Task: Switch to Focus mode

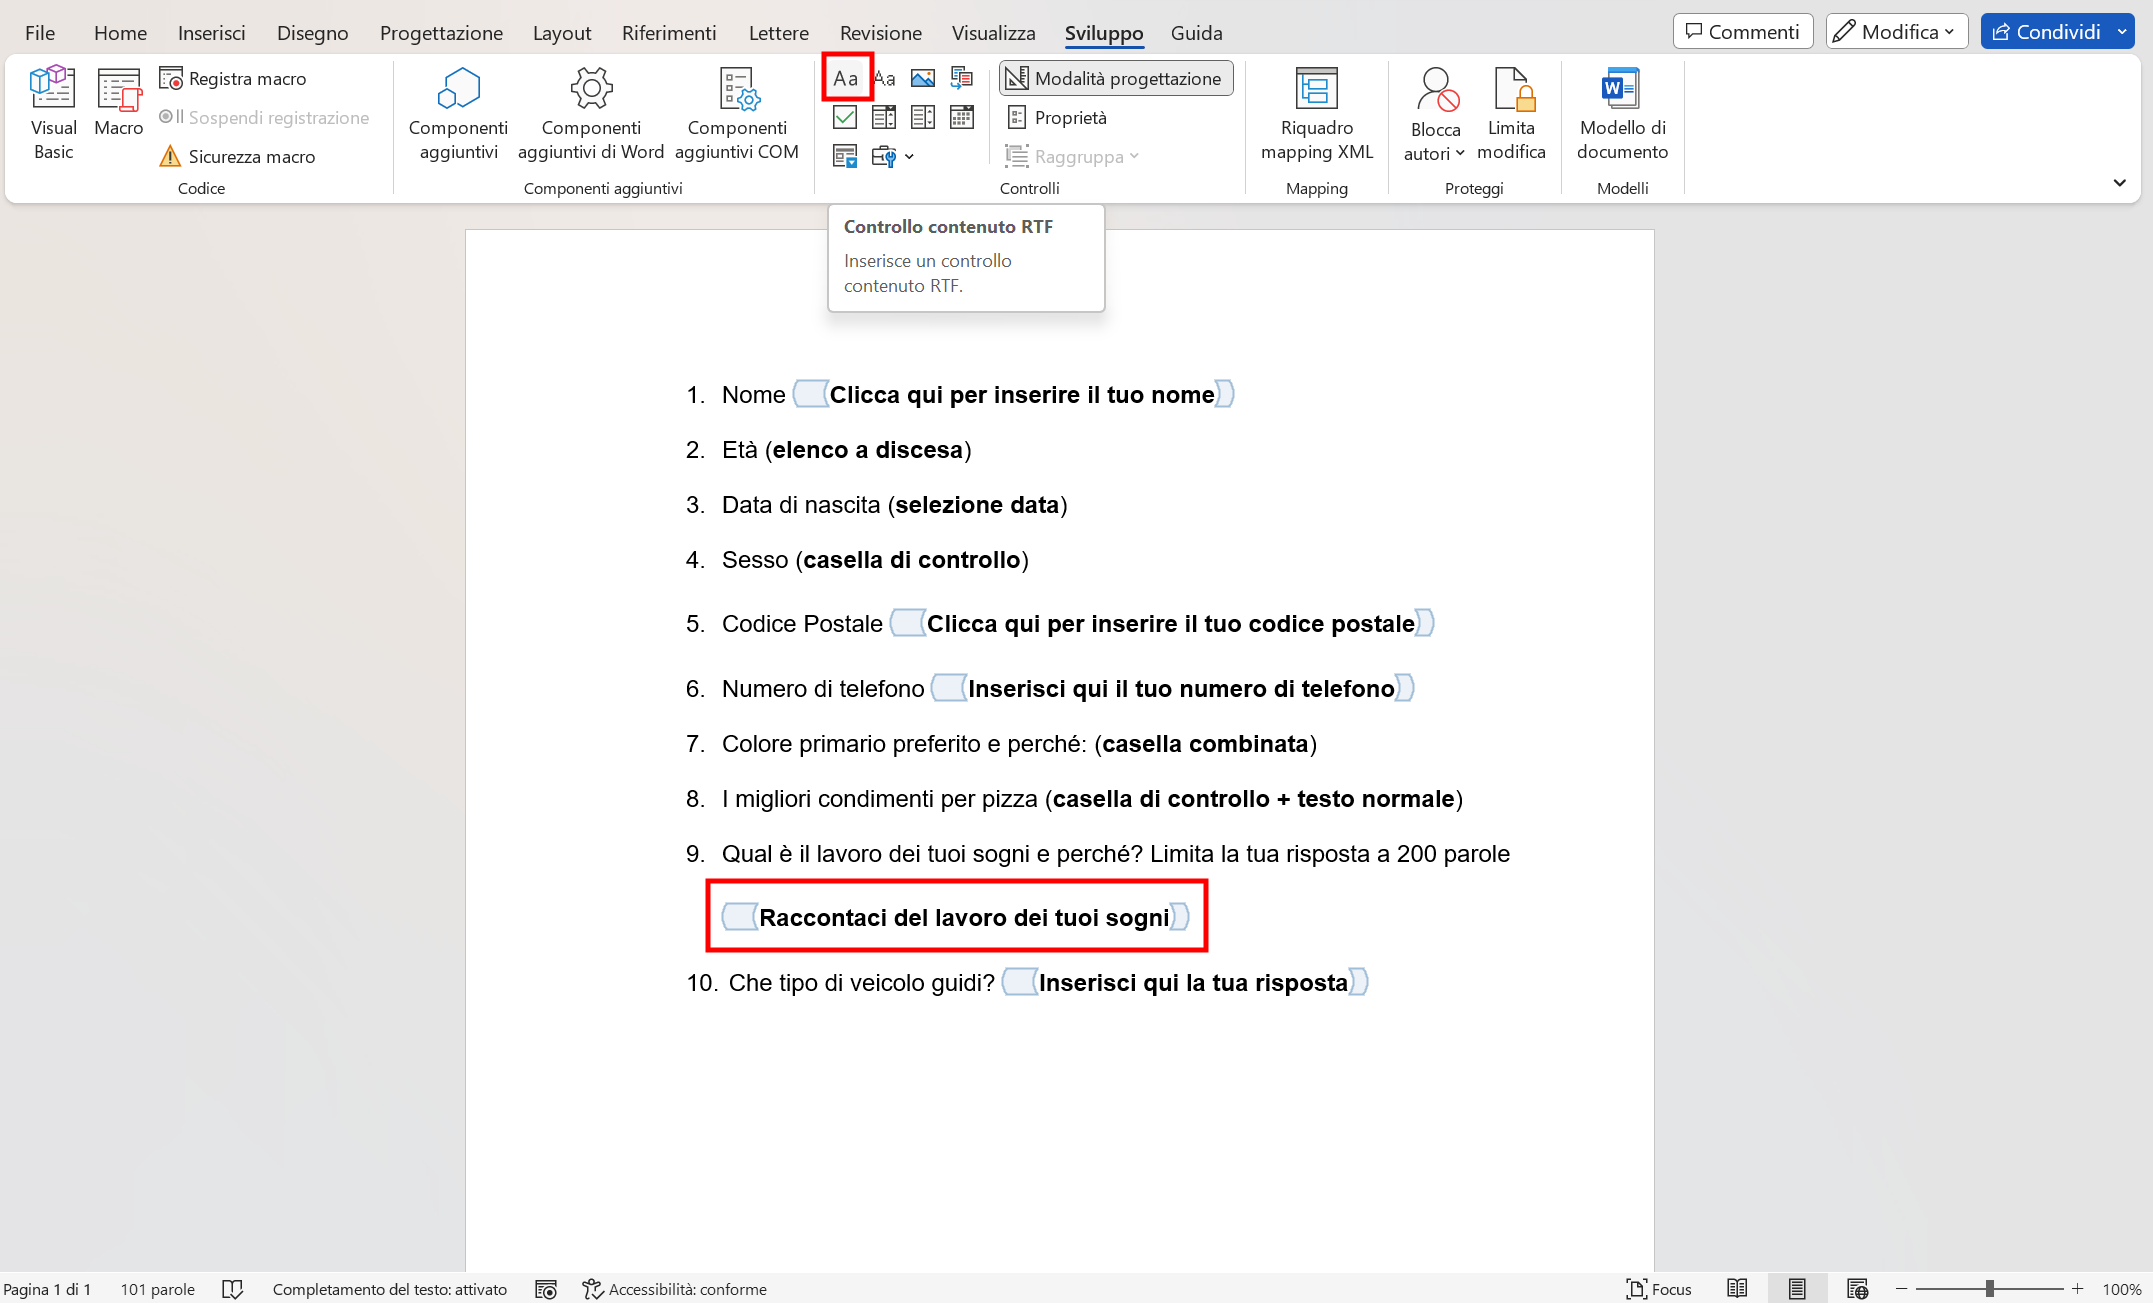Action: pyautogui.click(x=1658, y=1289)
